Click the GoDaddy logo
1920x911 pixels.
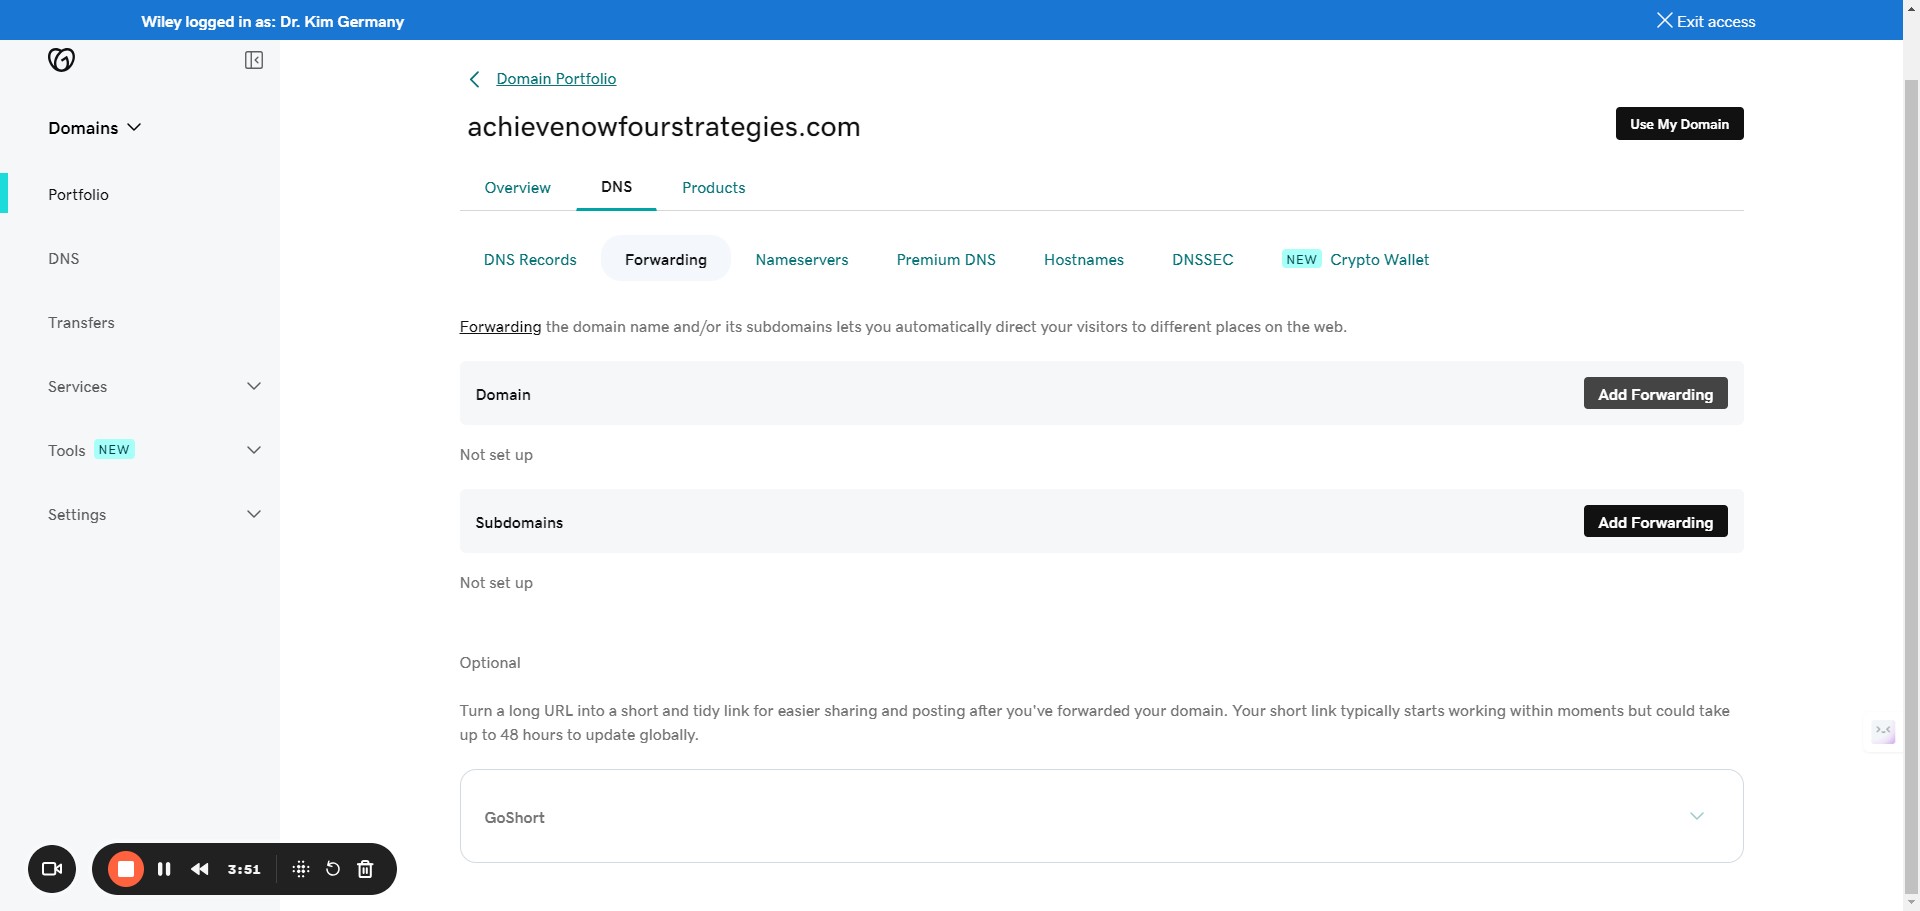pyautogui.click(x=61, y=60)
